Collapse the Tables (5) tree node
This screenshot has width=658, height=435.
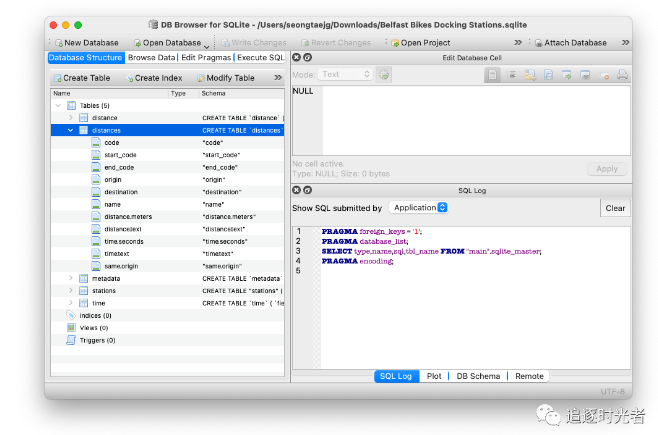pos(58,106)
